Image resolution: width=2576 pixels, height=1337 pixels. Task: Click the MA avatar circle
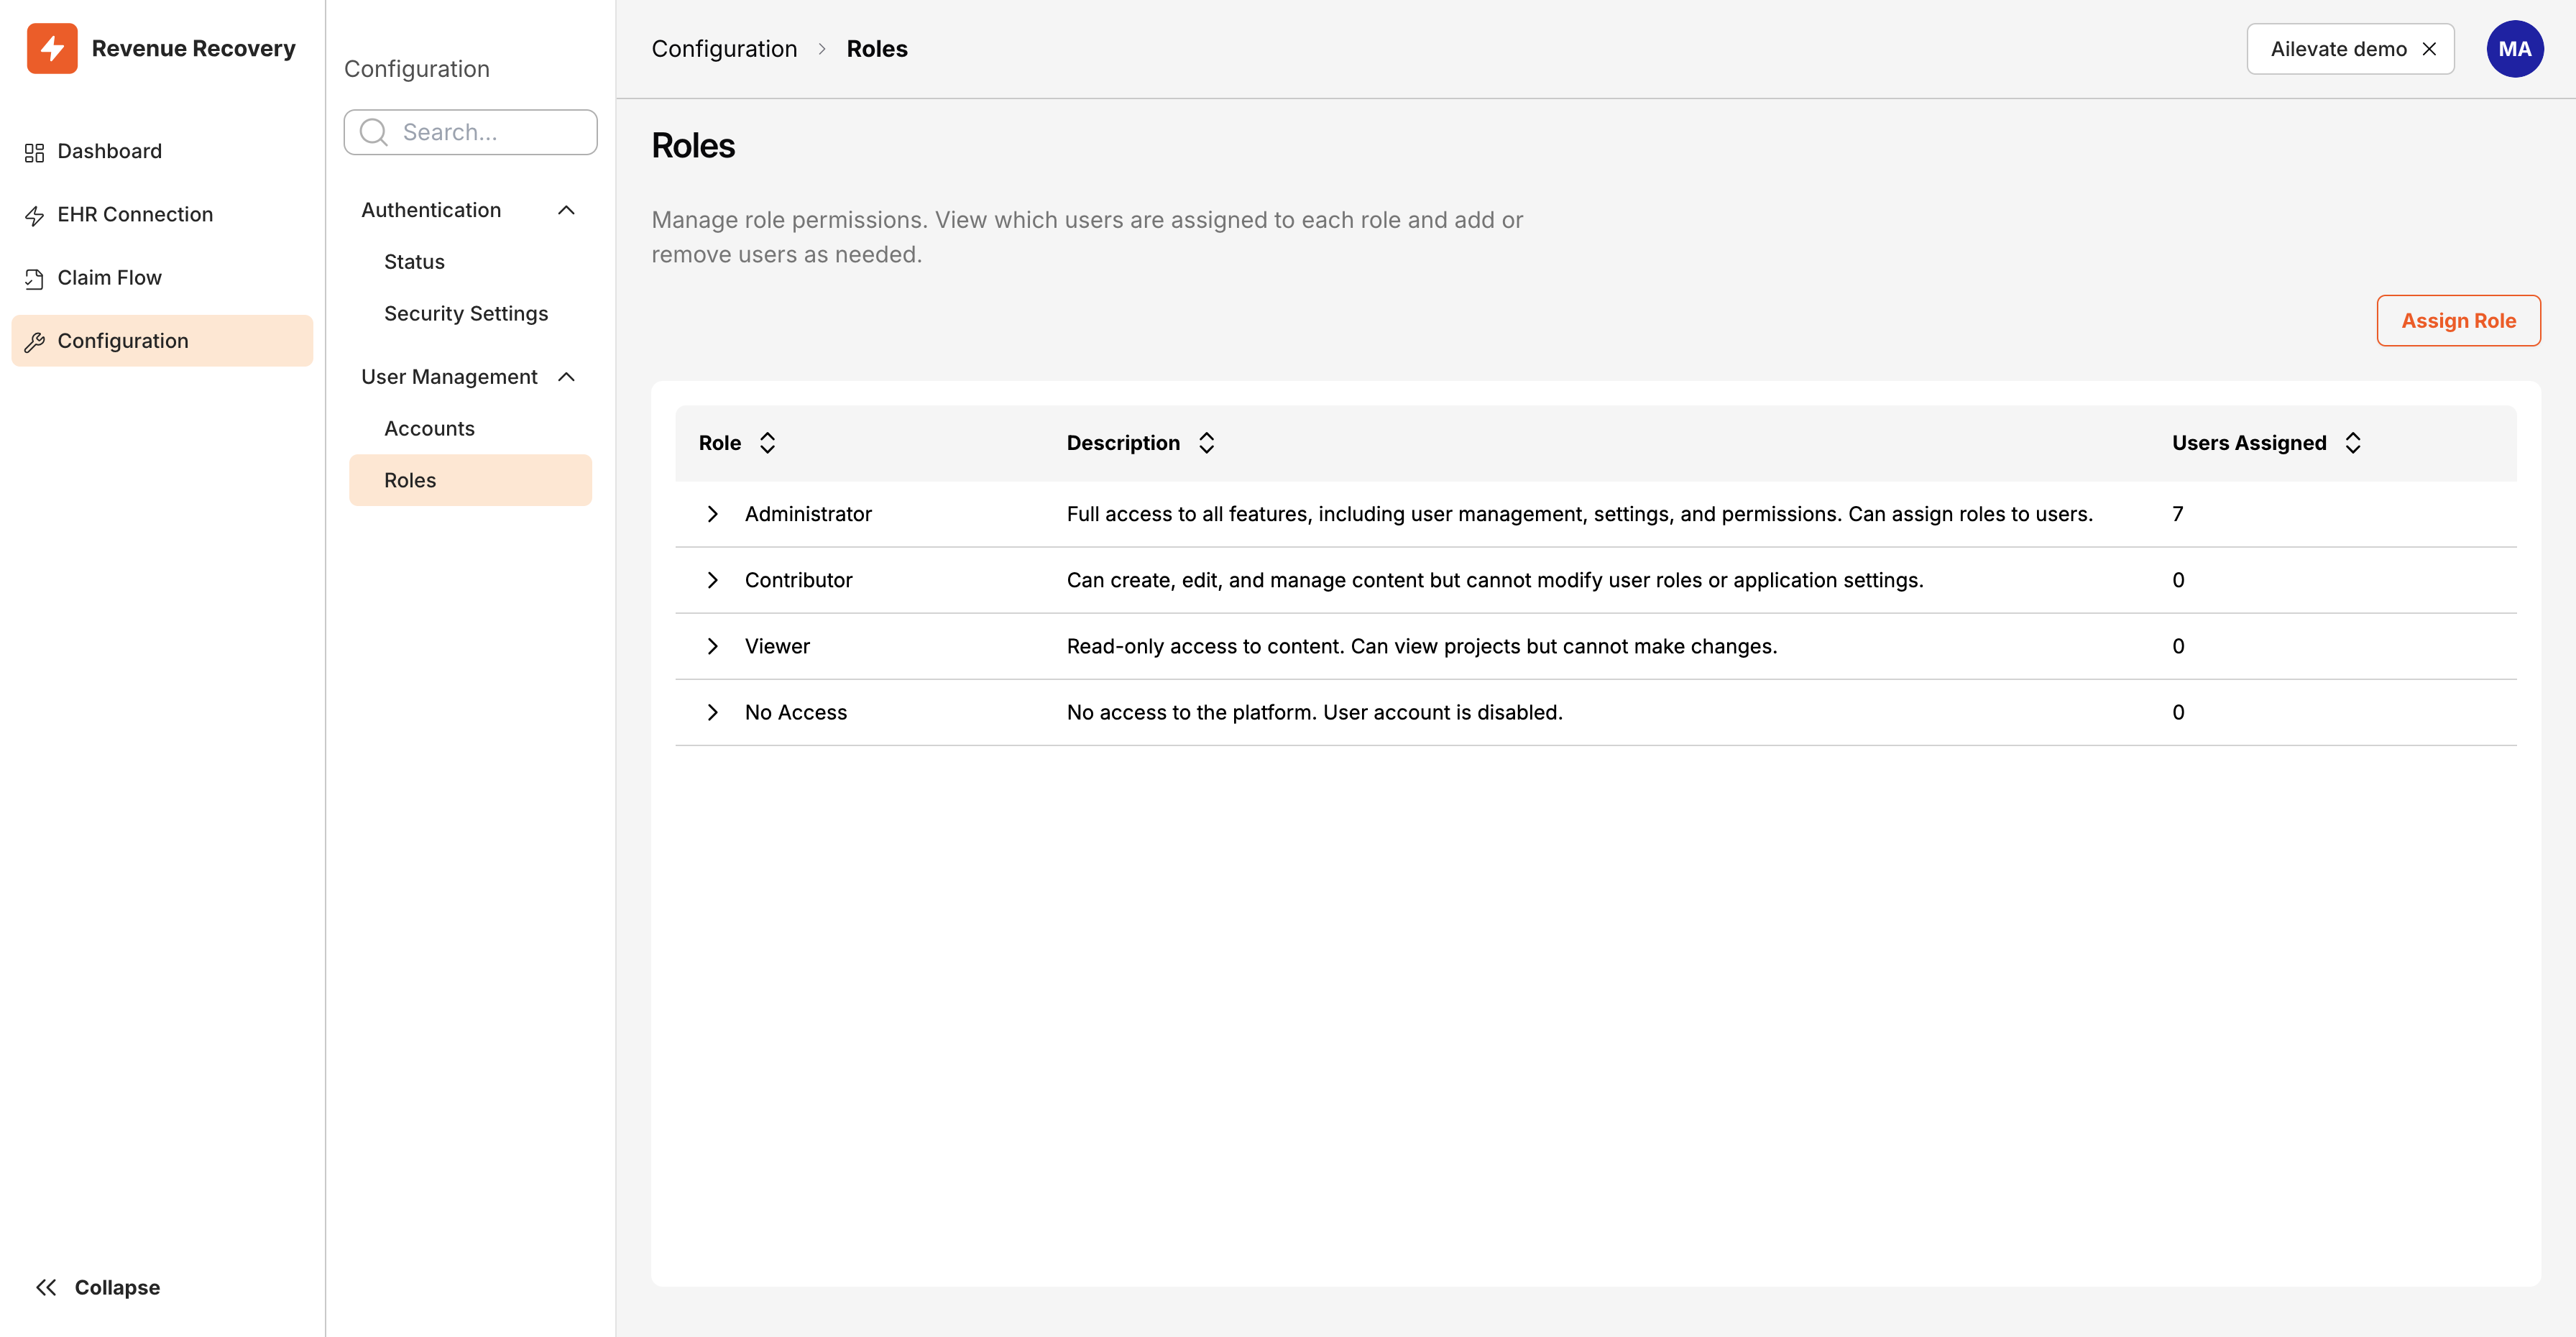click(x=2515, y=48)
